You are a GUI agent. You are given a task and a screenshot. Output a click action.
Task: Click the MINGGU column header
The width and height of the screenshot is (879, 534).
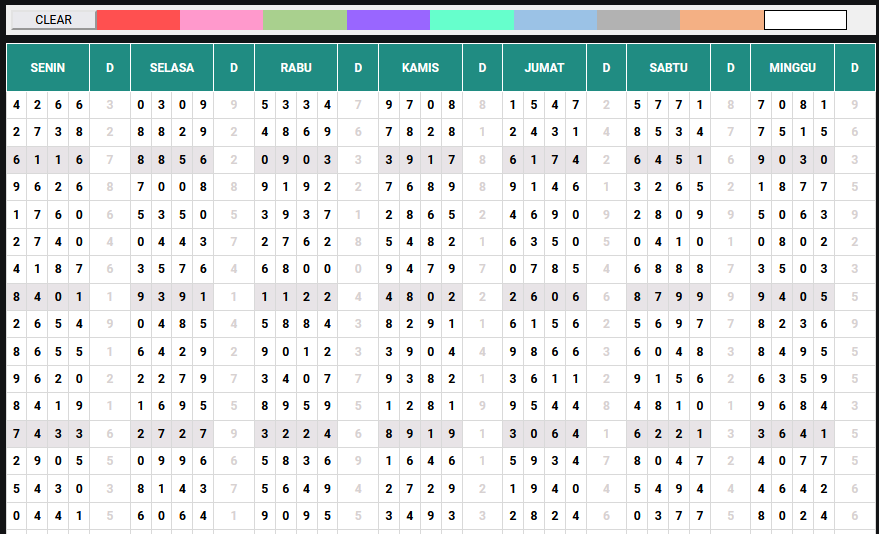792,68
